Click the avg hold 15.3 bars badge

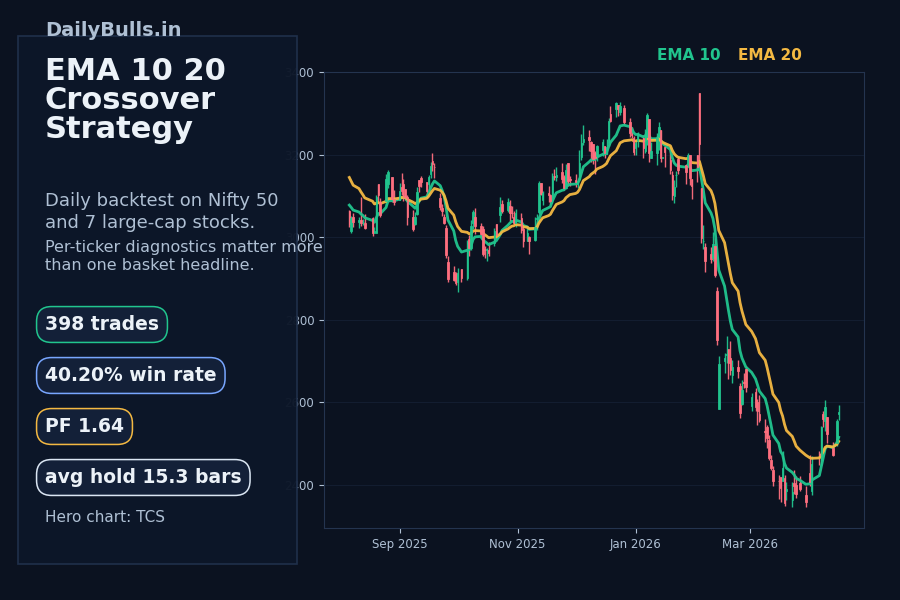pyautogui.click(x=143, y=477)
